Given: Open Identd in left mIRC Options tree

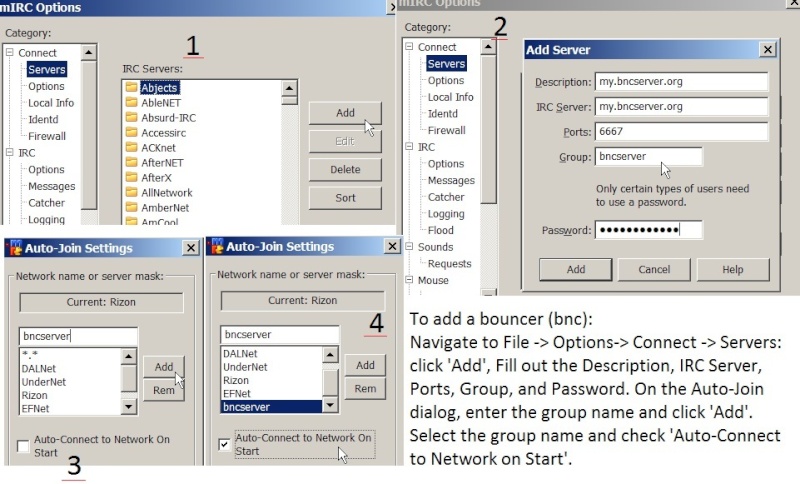Looking at the screenshot, I should pos(43,119).
